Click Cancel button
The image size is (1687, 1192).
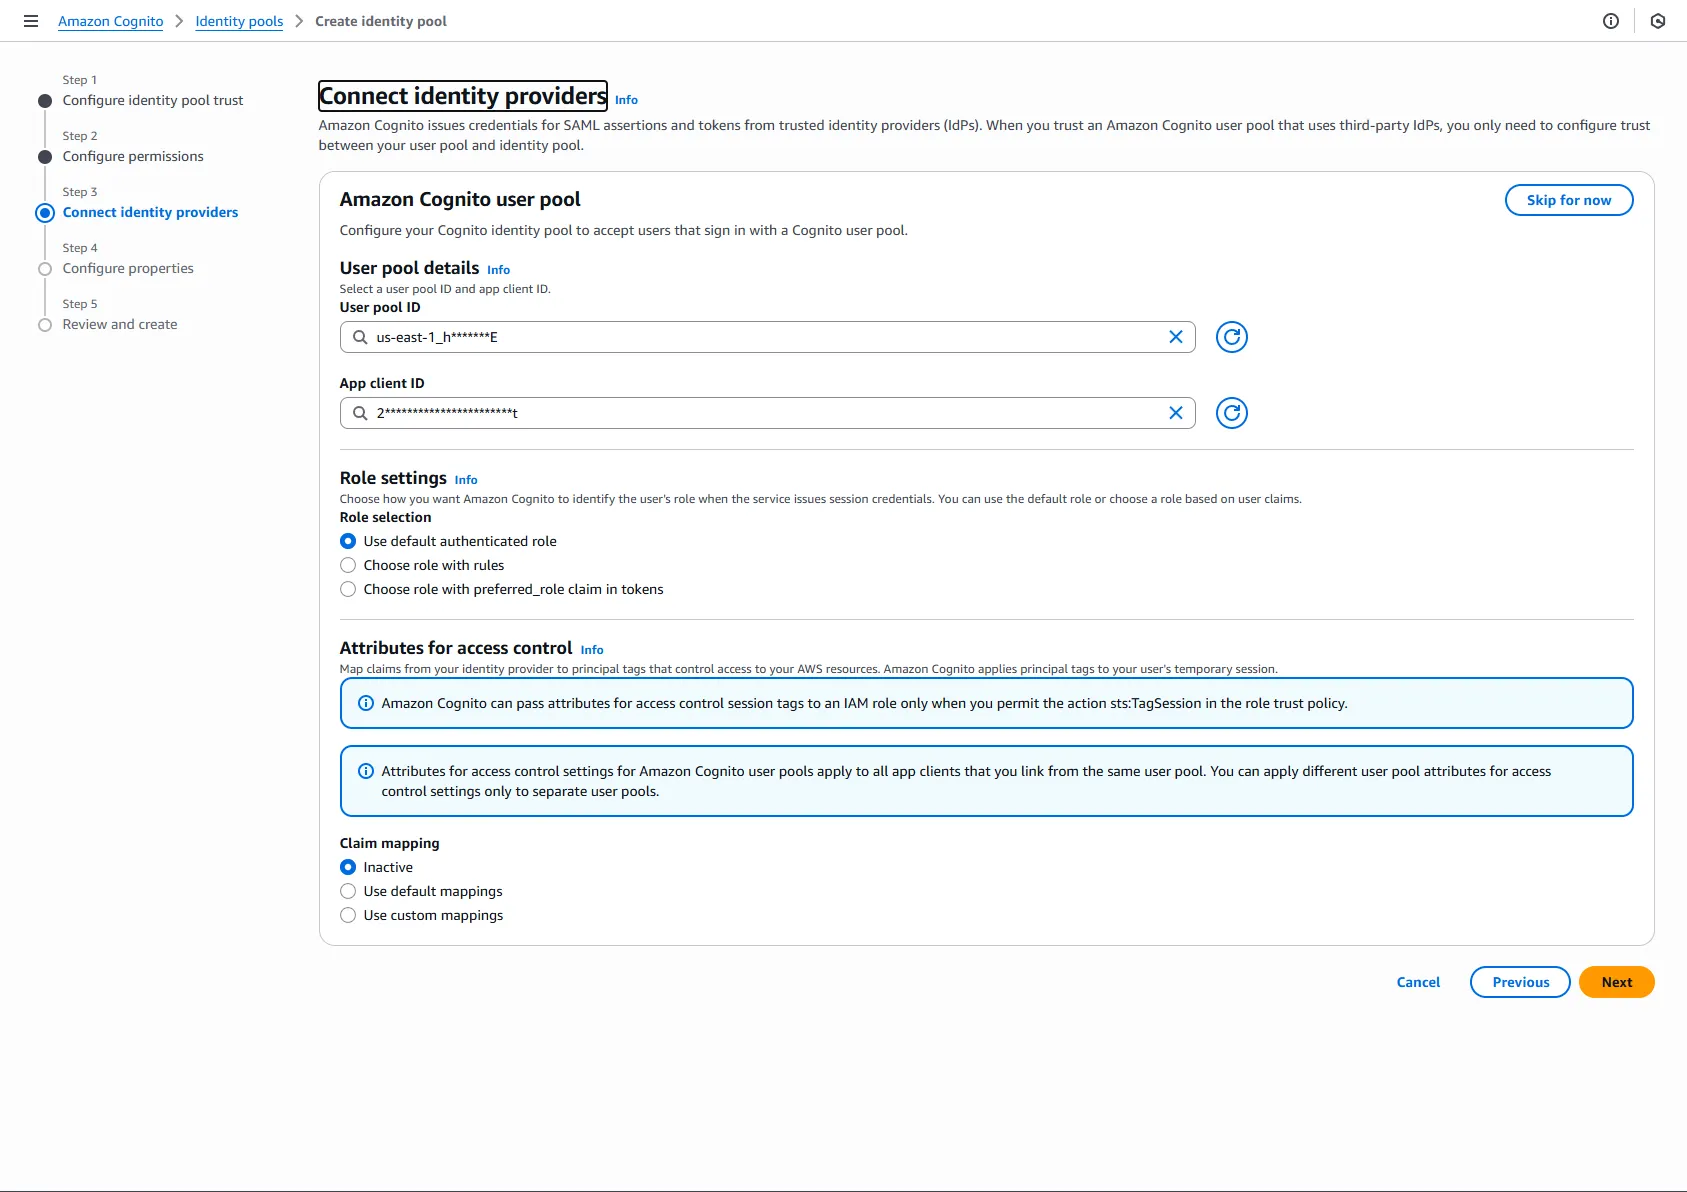[1418, 982]
